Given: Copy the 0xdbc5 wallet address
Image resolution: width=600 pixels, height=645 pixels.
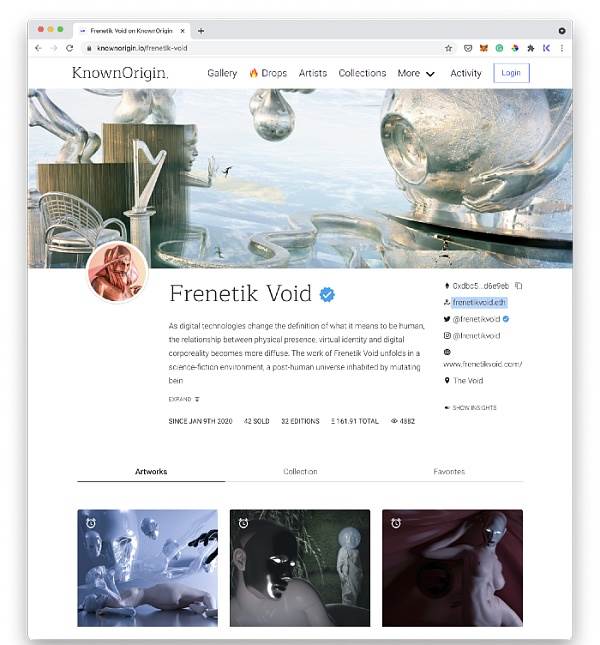Looking at the screenshot, I should coord(519,285).
